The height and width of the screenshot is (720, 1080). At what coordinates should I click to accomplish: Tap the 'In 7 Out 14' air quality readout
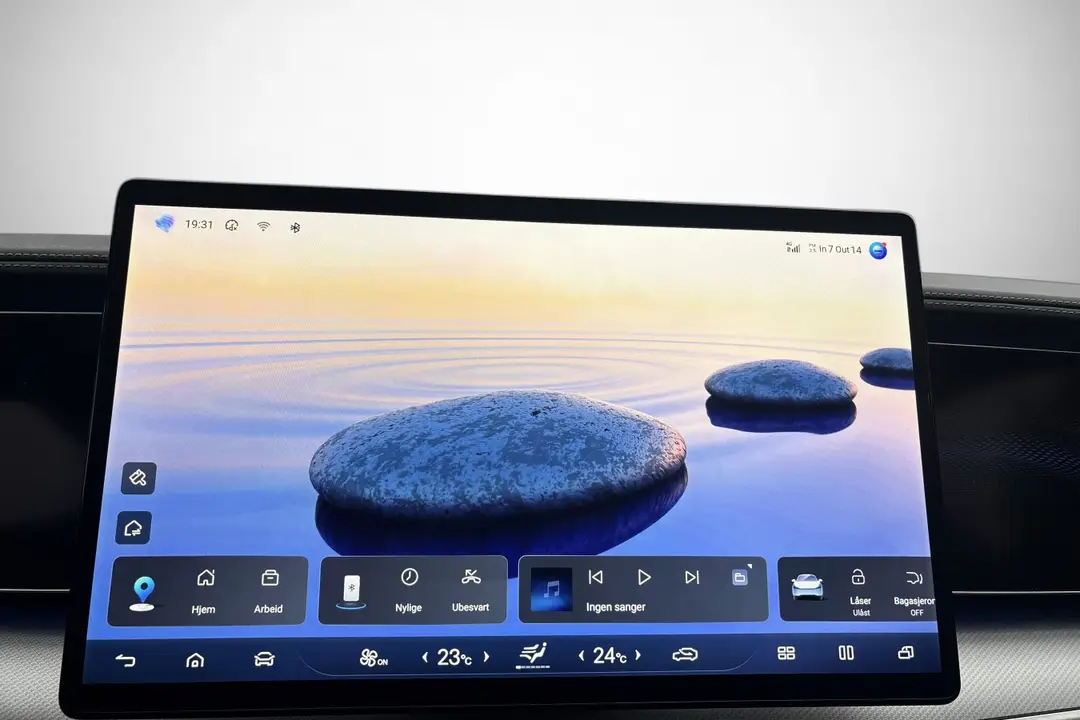[840, 249]
